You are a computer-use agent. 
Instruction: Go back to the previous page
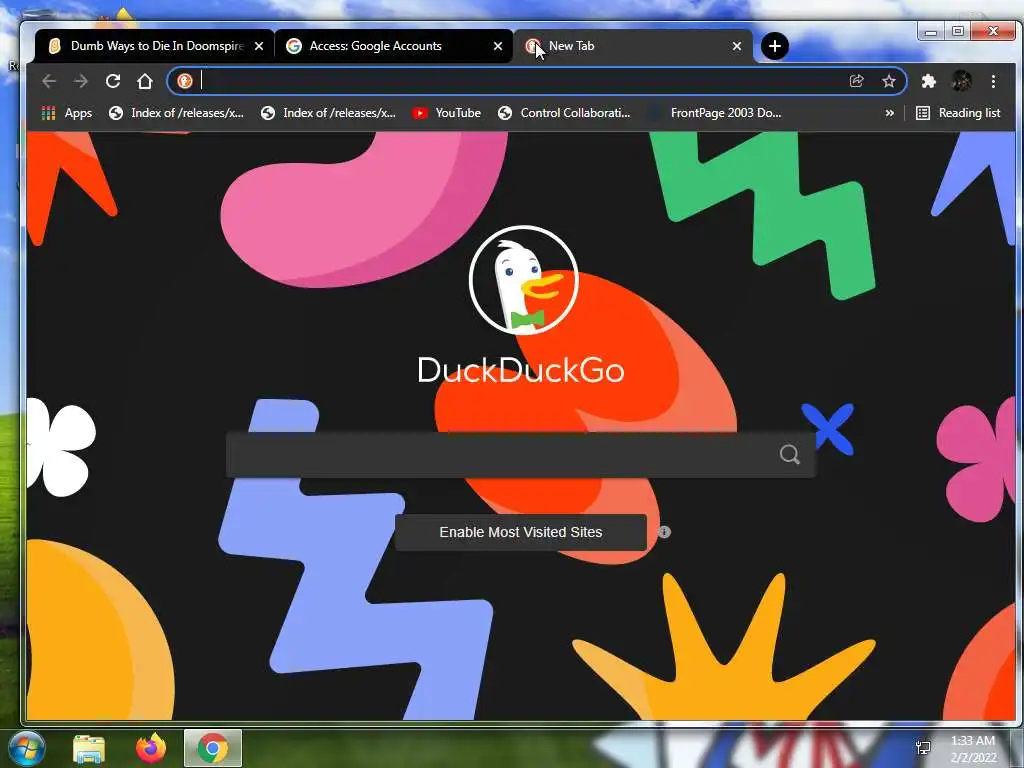click(x=49, y=81)
